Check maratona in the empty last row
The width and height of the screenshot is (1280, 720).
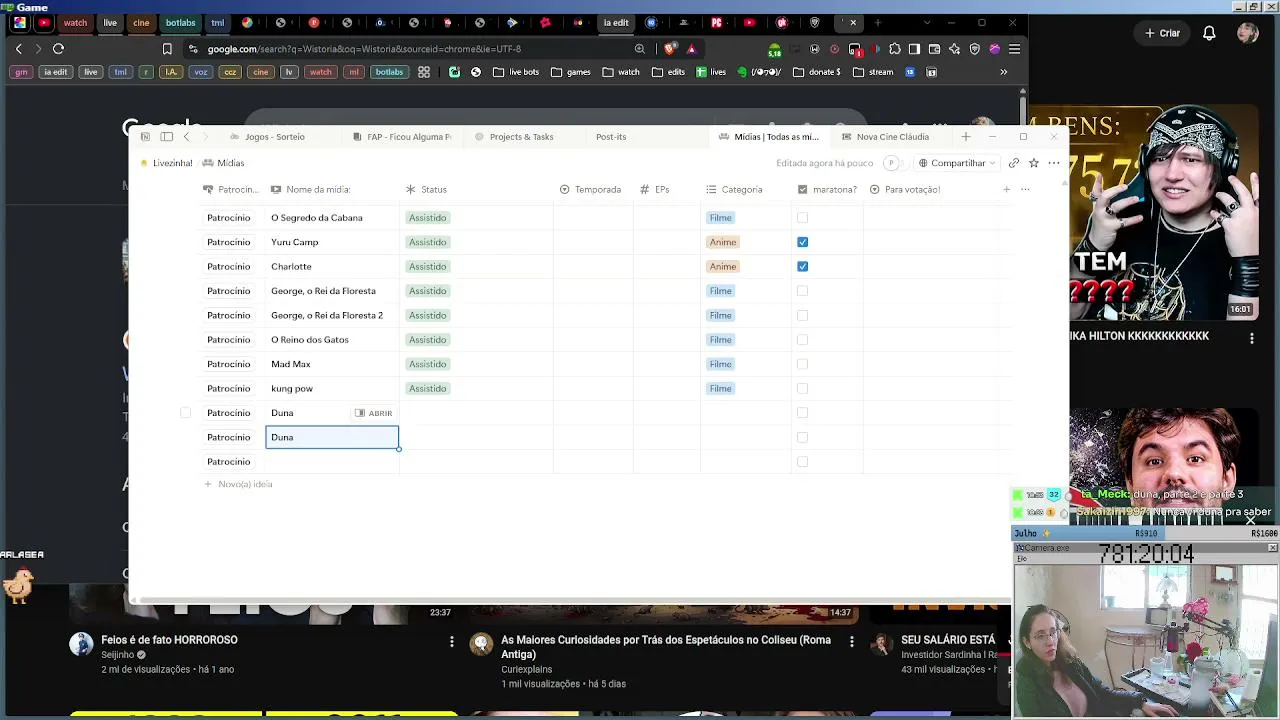coord(802,462)
